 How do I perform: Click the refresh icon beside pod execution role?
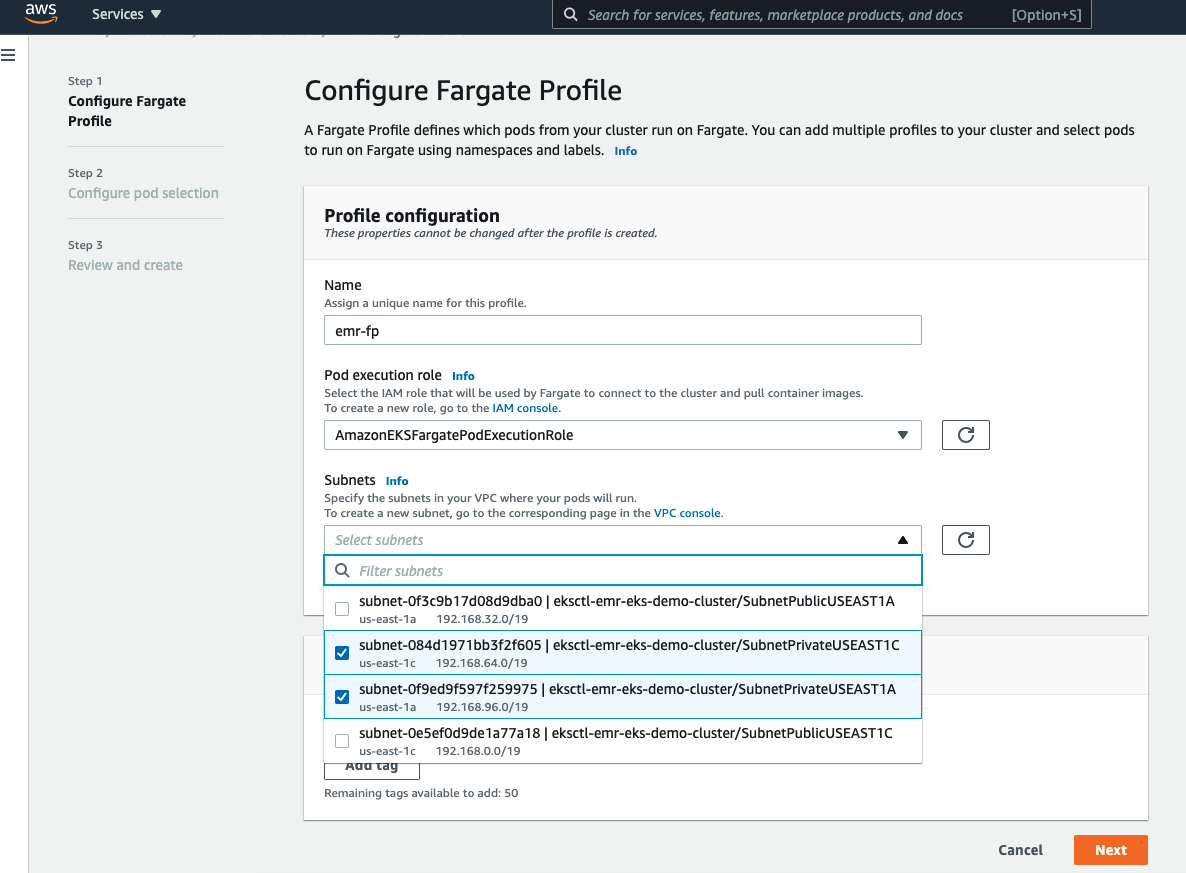[x=964, y=434]
